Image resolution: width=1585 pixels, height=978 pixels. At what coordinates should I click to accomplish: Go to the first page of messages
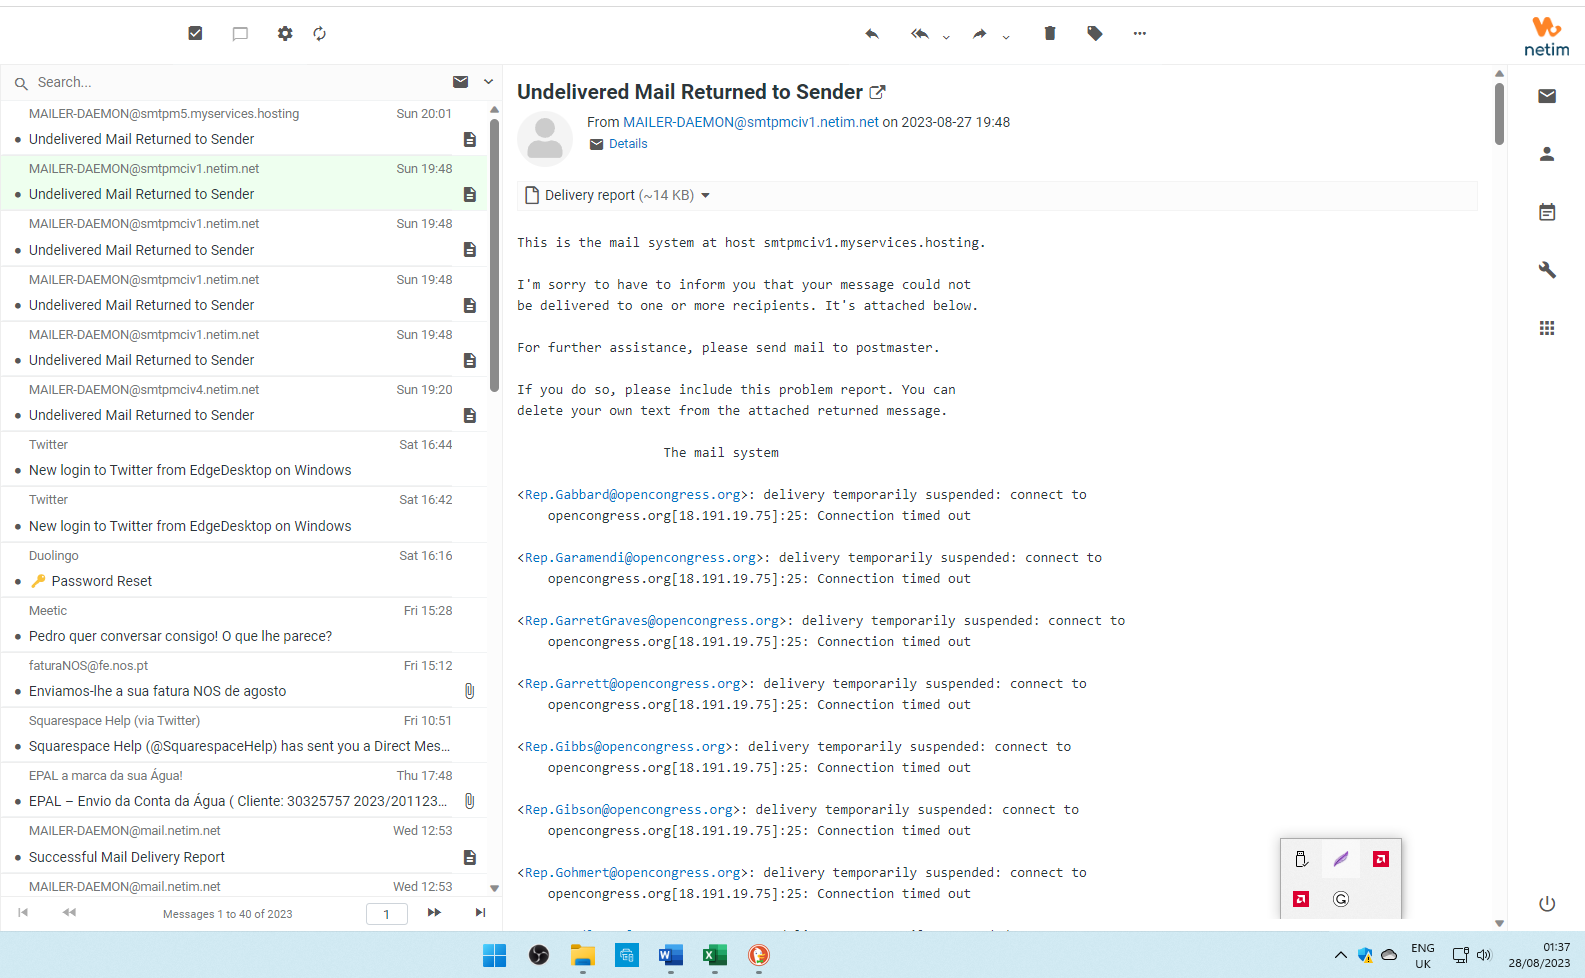pyautogui.click(x=23, y=912)
